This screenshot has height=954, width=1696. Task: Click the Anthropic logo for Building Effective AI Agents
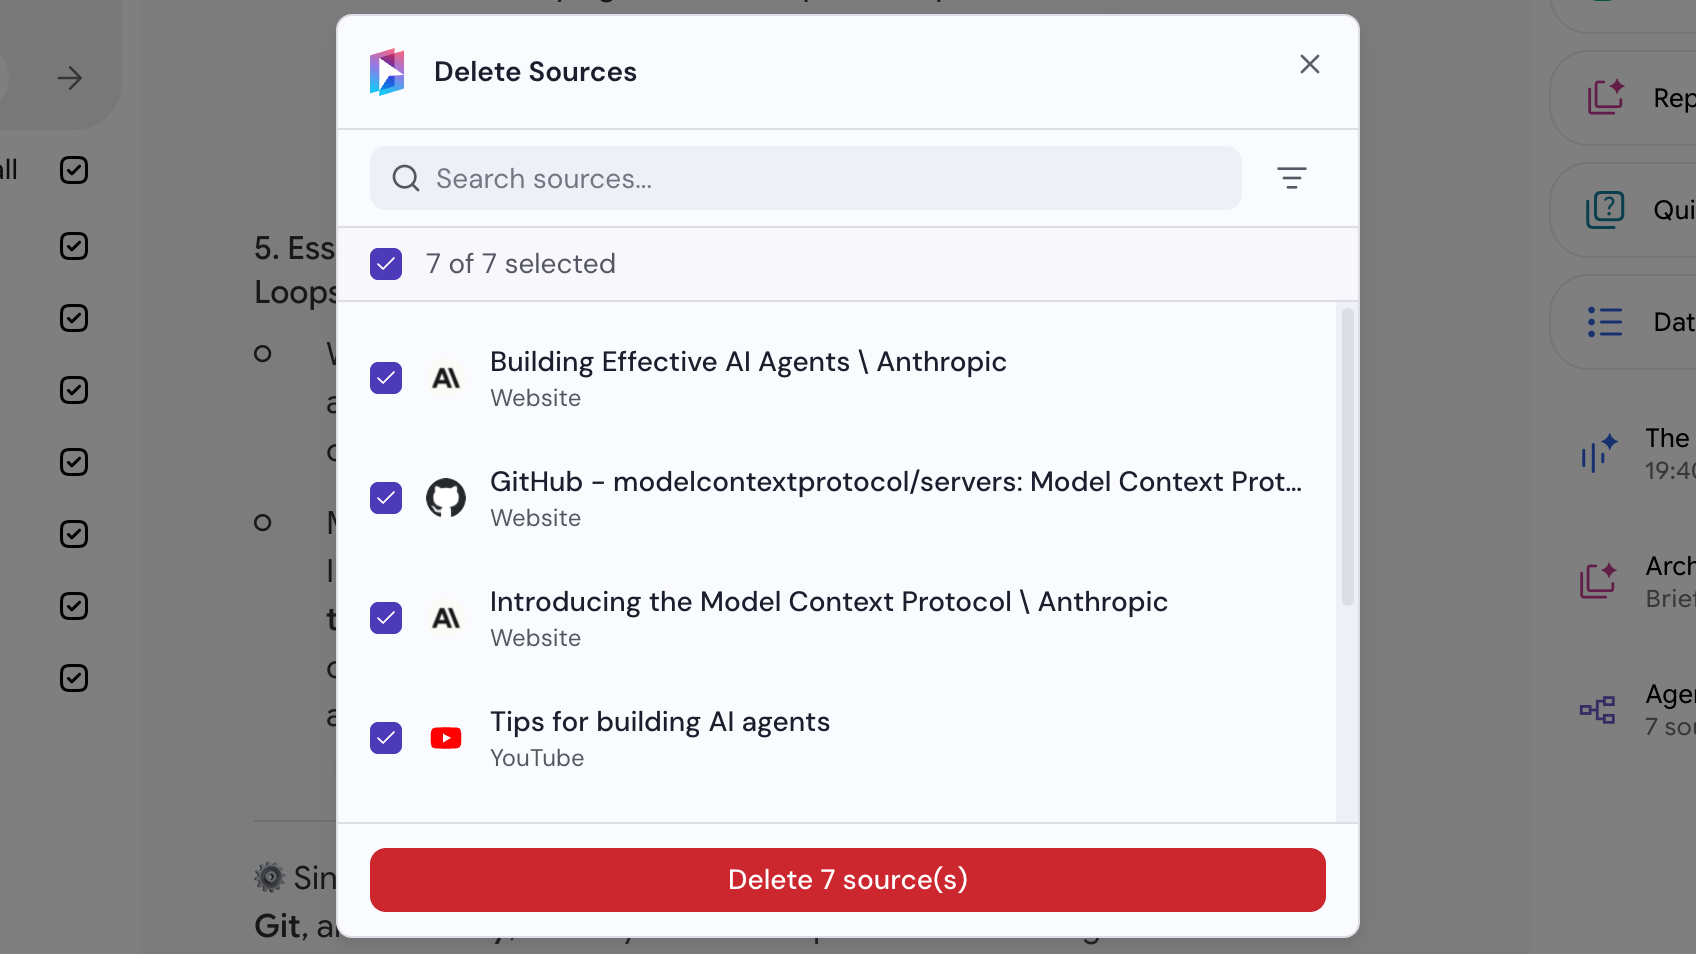(x=446, y=378)
